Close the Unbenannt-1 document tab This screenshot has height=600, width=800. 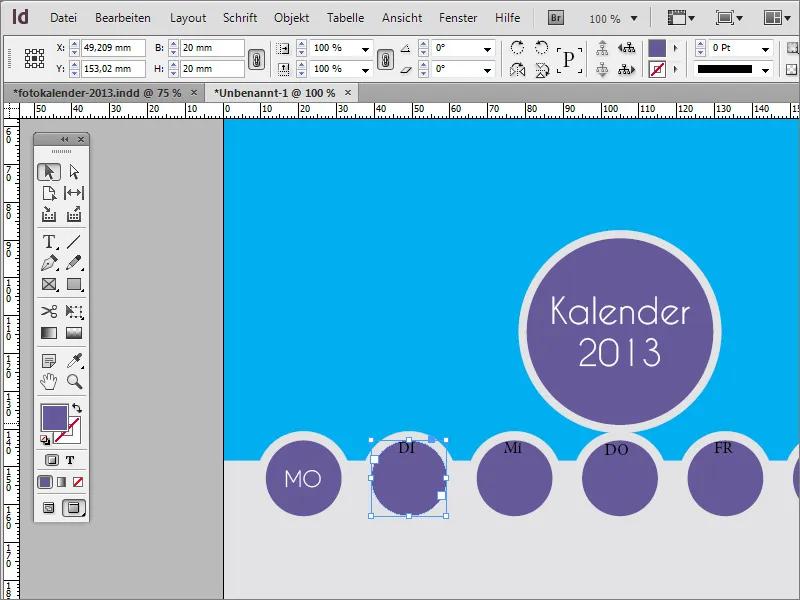348,92
